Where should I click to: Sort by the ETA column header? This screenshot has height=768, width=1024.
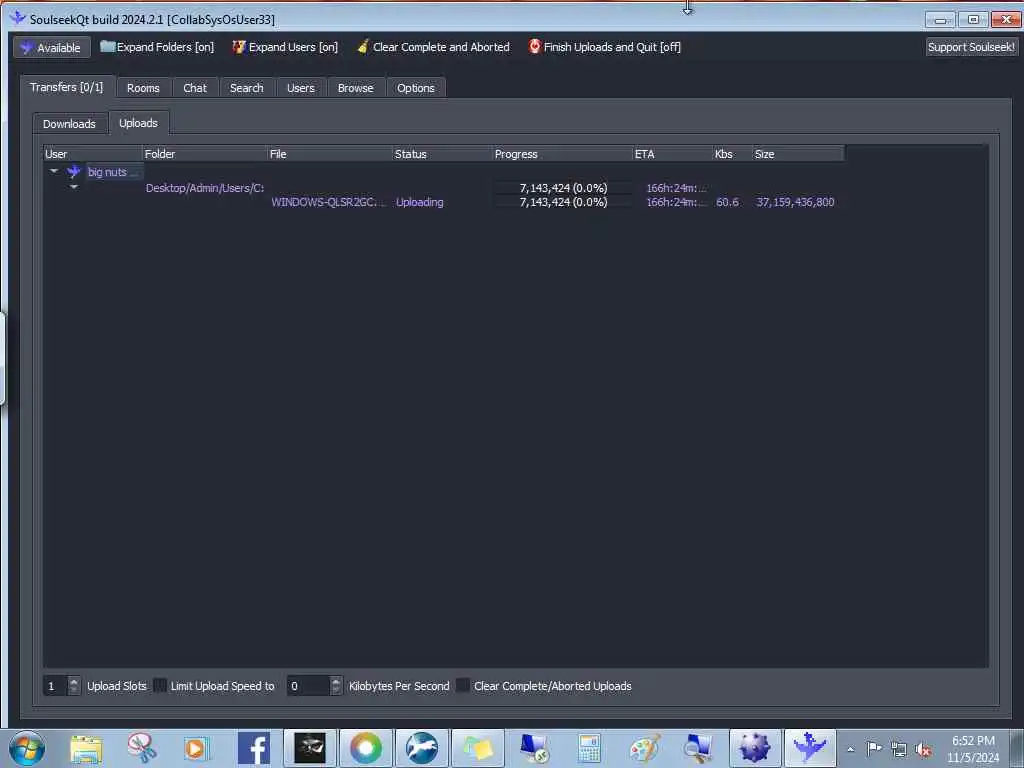pyautogui.click(x=673, y=154)
